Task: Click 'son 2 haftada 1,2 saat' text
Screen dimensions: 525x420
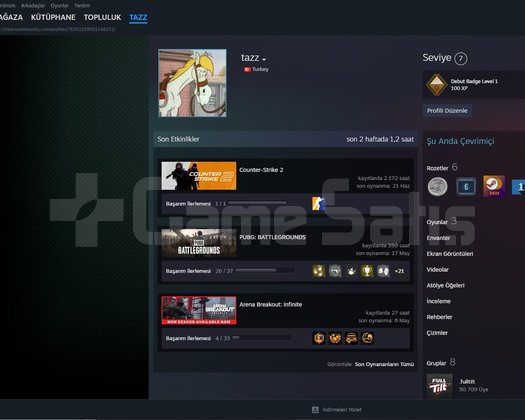Action: (380, 139)
